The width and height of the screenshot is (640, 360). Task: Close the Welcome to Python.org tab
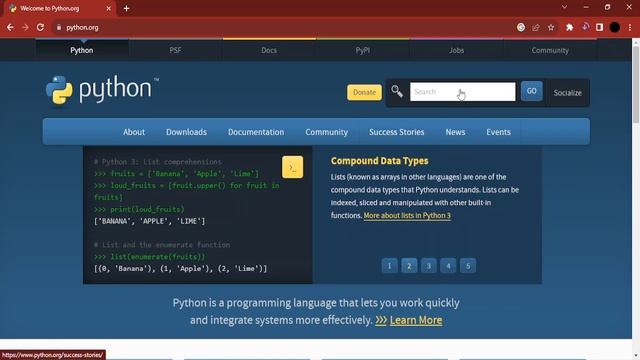tap(109, 8)
